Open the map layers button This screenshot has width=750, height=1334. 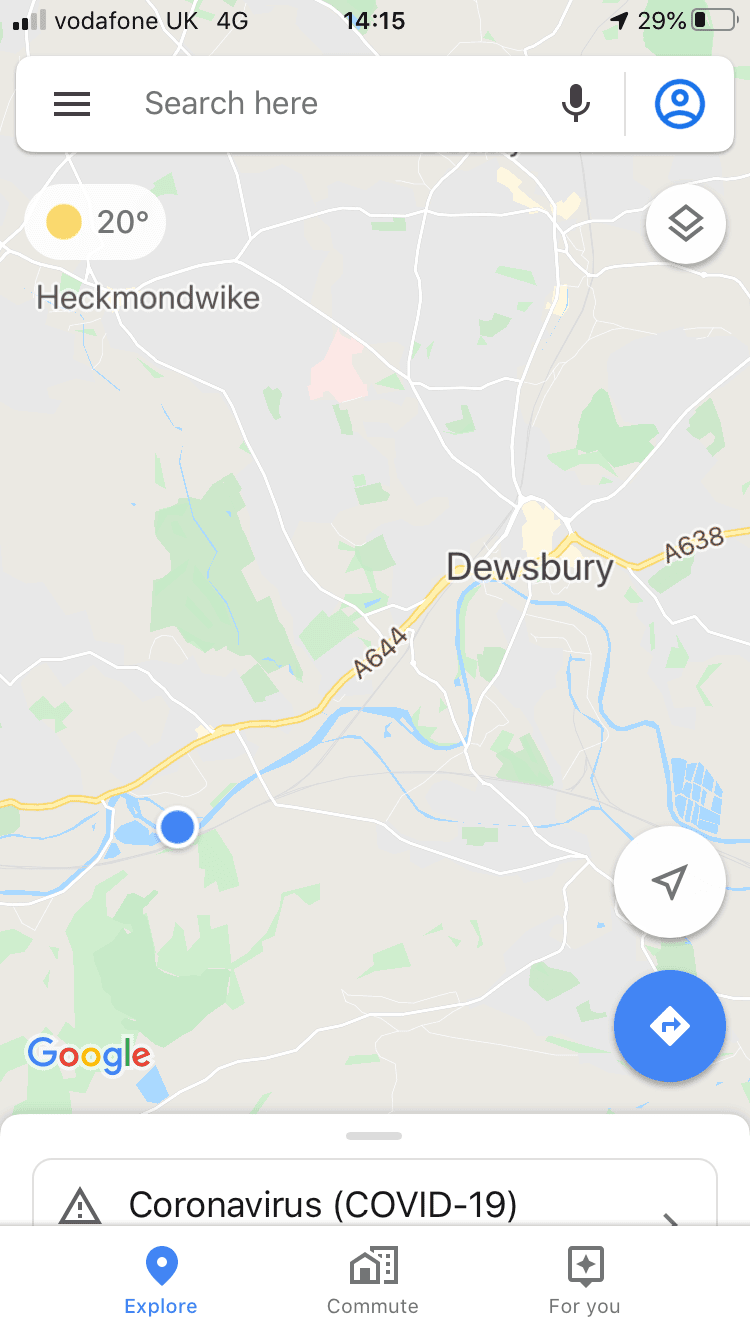[686, 225]
